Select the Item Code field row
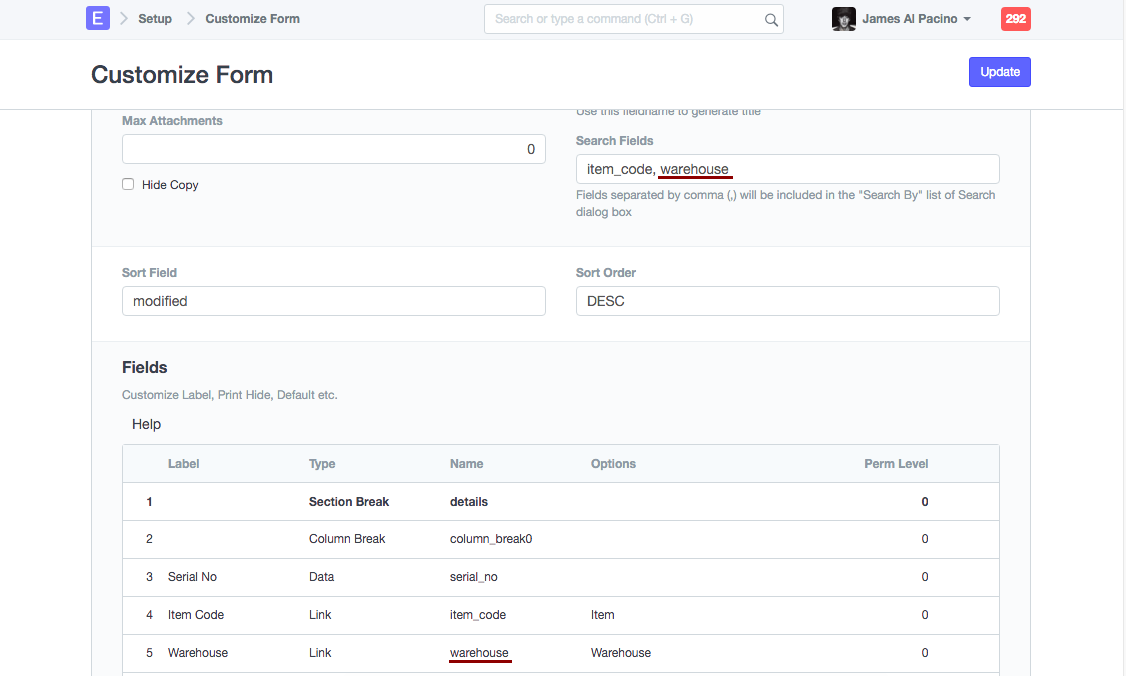The height and width of the screenshot is (676, 1126). (560, 615)
